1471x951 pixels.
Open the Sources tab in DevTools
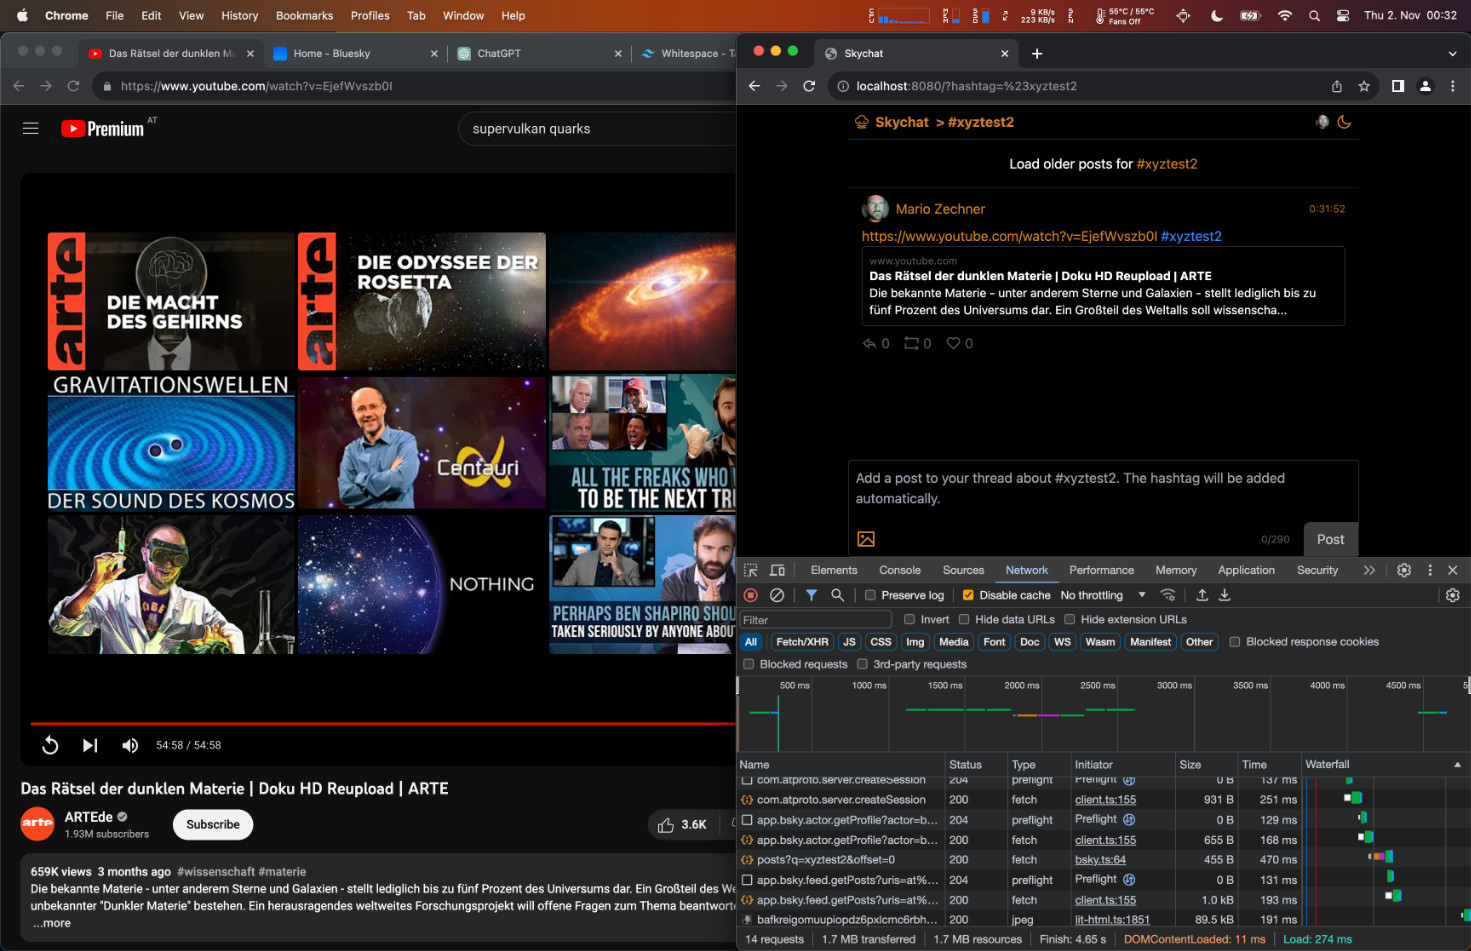963,570
